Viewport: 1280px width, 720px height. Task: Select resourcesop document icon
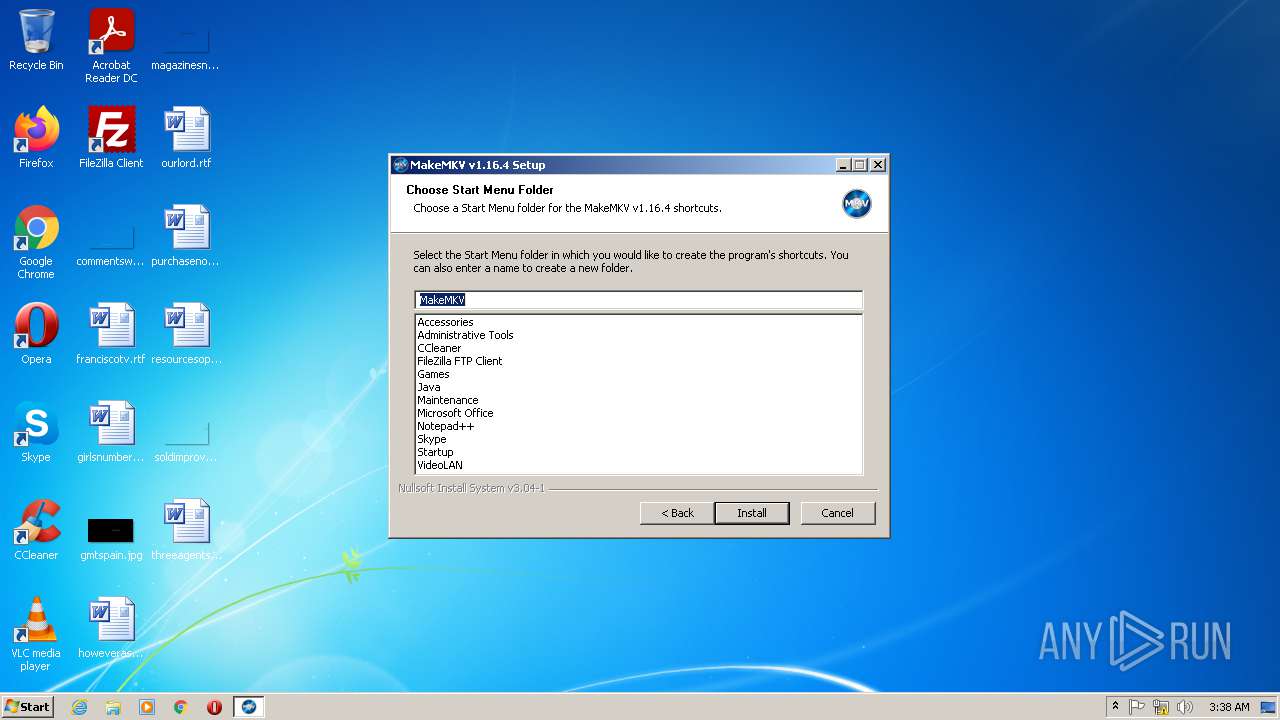186,334
